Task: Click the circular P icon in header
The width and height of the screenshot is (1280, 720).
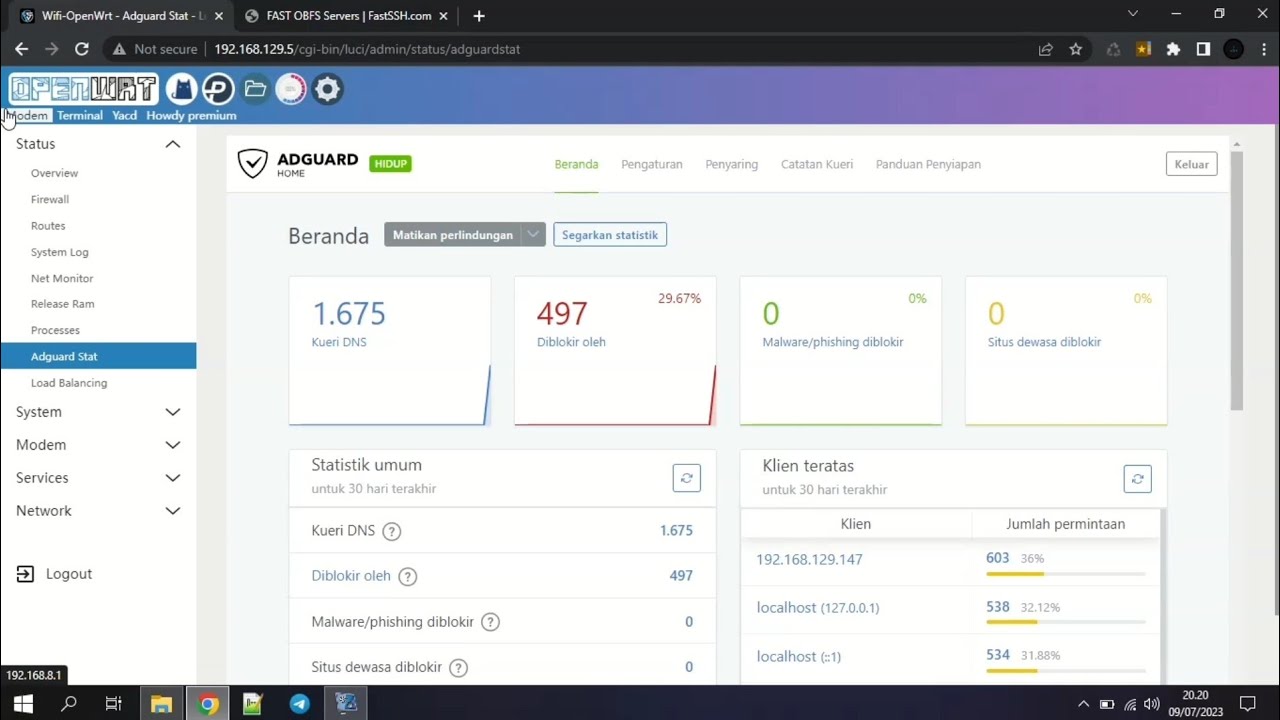Action: coord(218,89)
